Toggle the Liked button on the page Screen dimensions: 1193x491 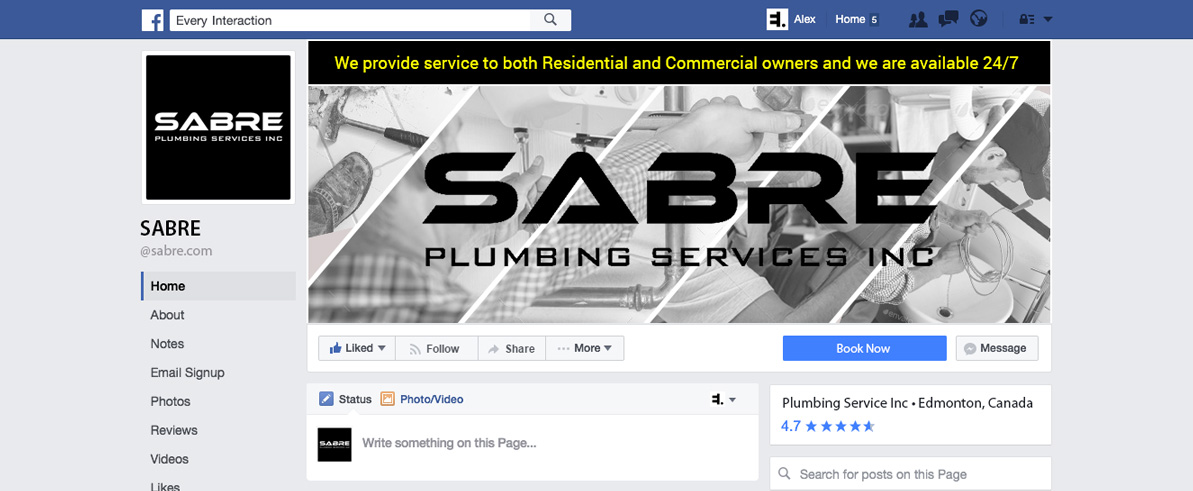coord(357,348)
